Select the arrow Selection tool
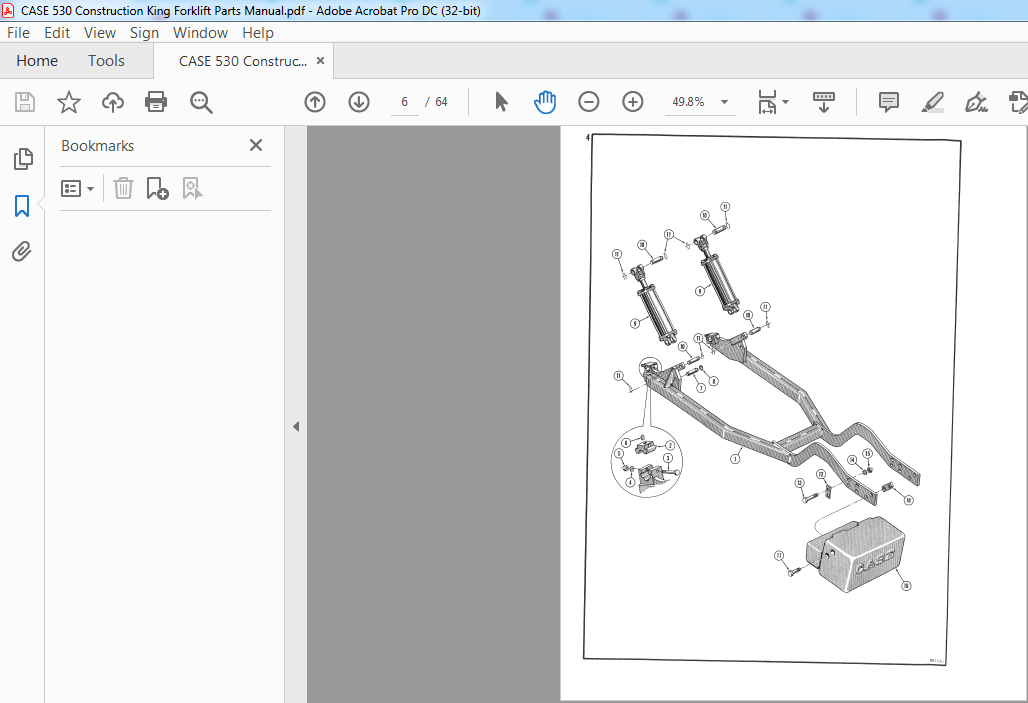Viewport: 1028px width, 703px height. pos(502,102)
